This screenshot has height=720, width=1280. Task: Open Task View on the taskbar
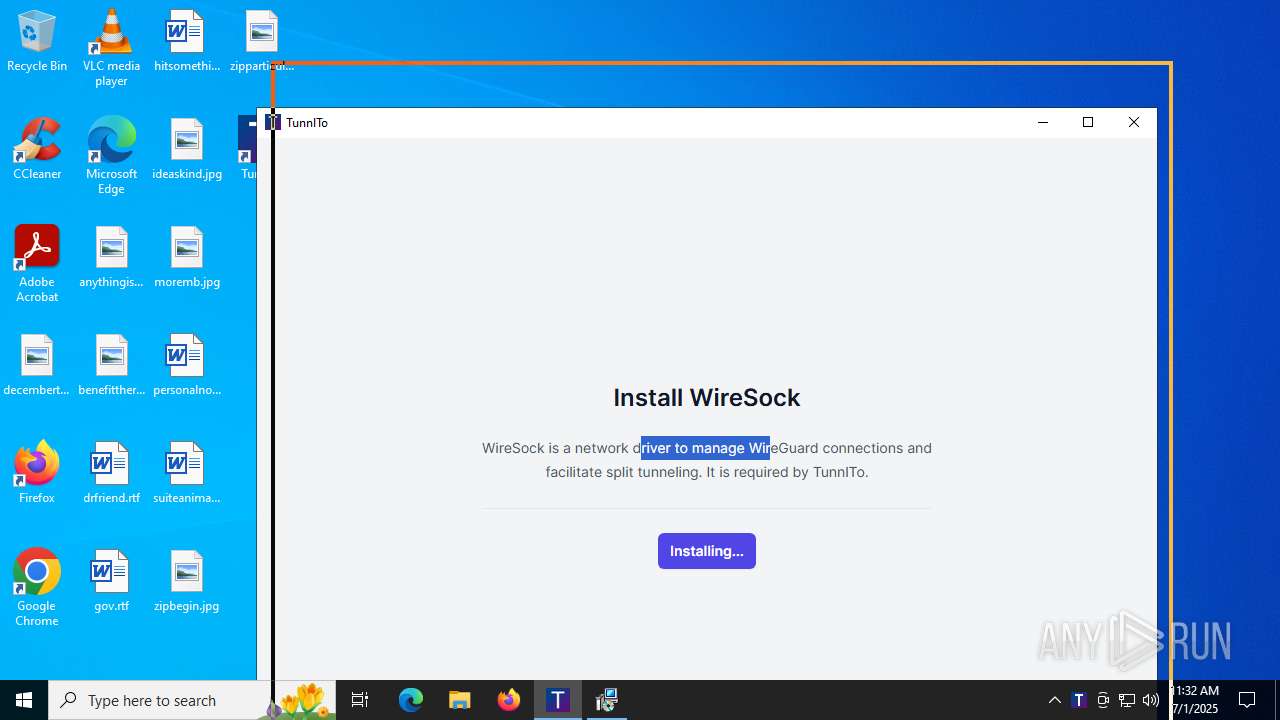pos(360,700)
